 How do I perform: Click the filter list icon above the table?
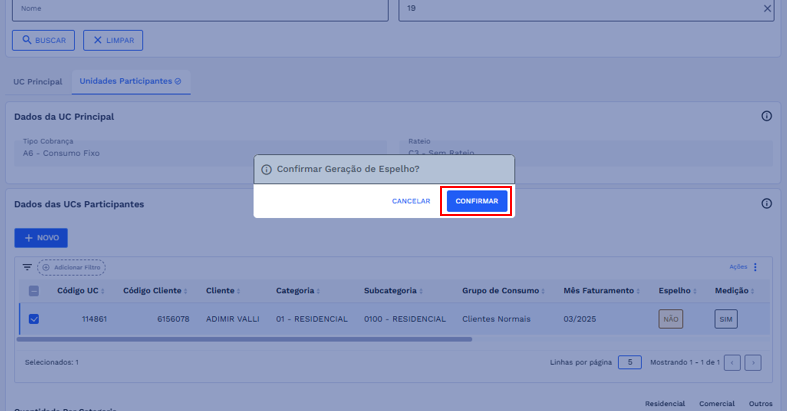pos(27,268)
